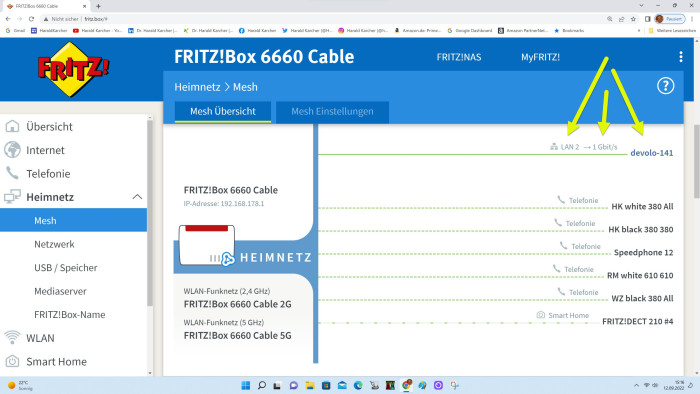Open Windows taskbar search
This screenshot has width=700, height=394.
tap(262, 385)
